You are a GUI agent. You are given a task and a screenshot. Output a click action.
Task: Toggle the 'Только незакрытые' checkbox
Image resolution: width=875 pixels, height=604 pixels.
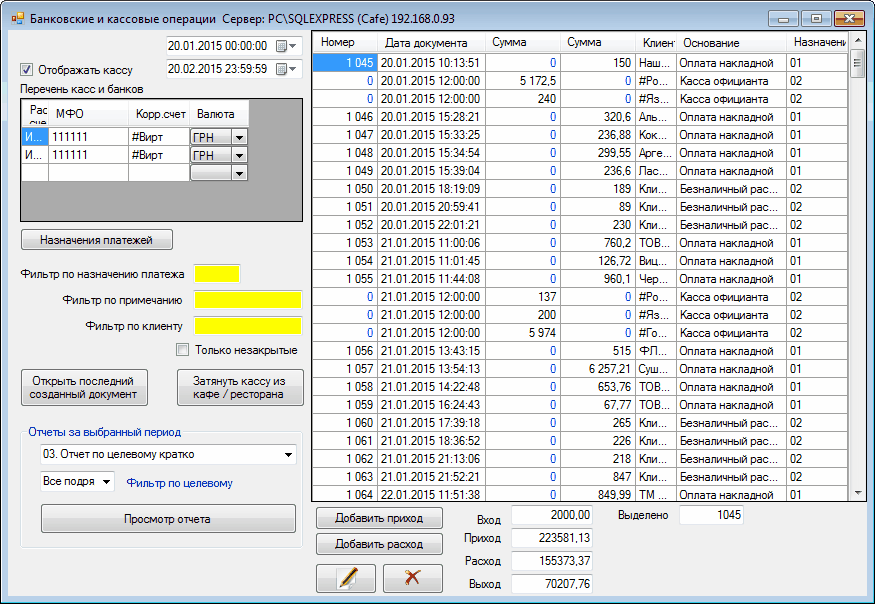click(182, 350)
